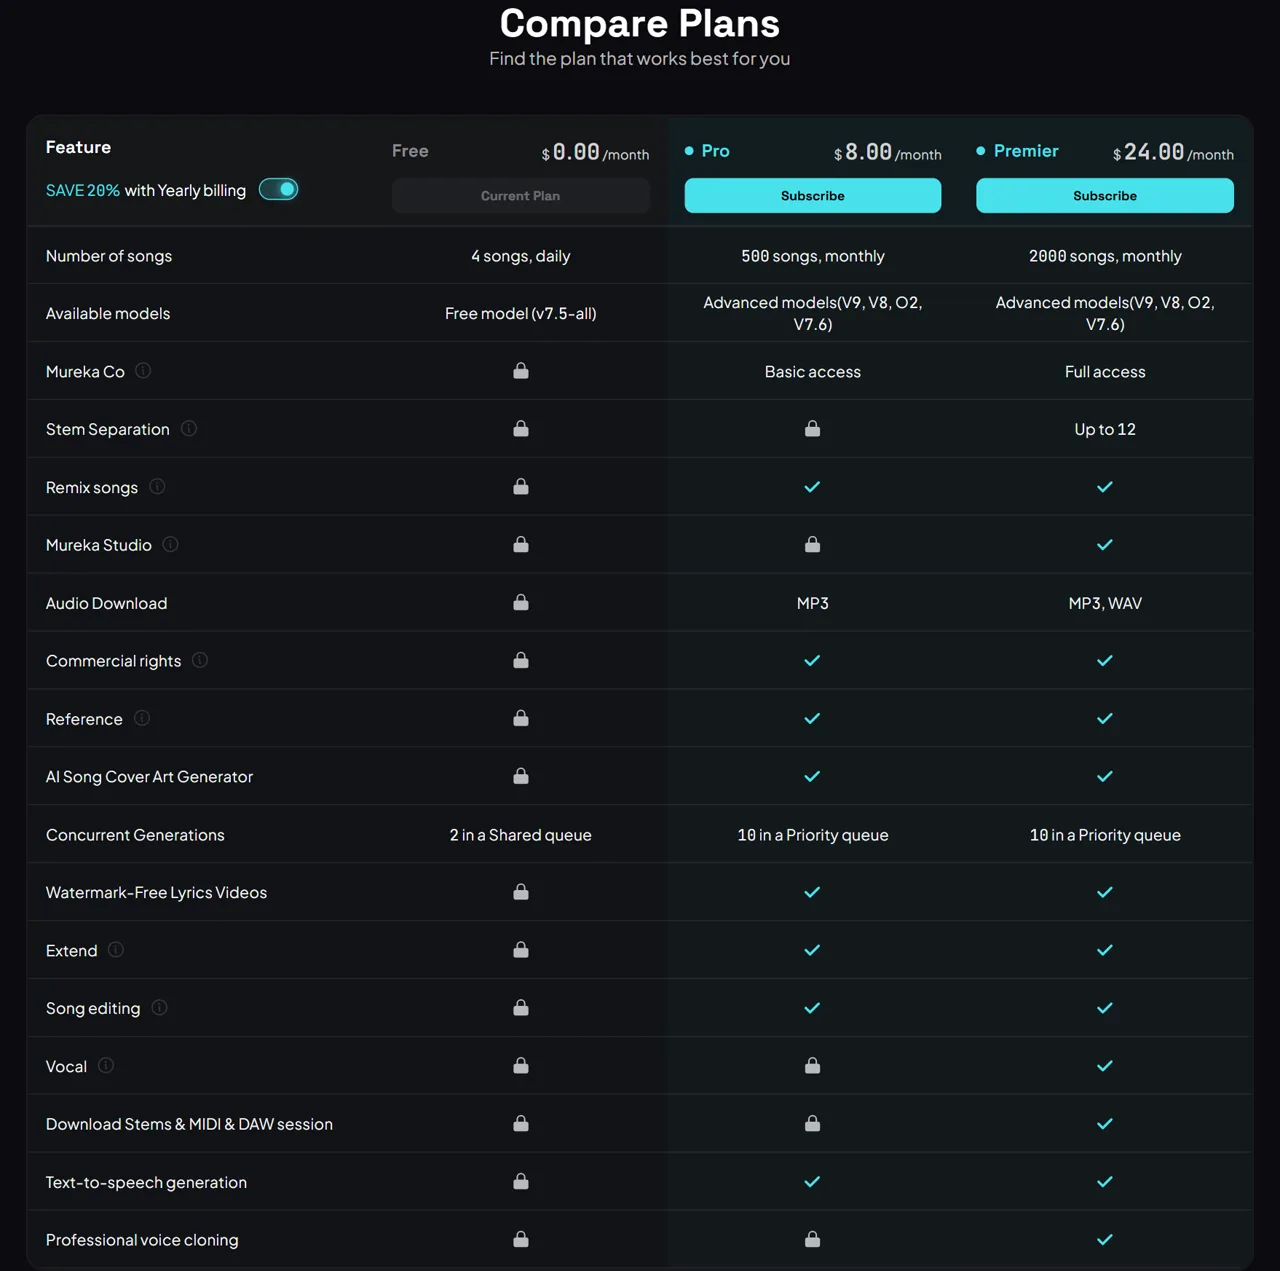Click the Pro checkmark for Remix songs

coord(812,487)
